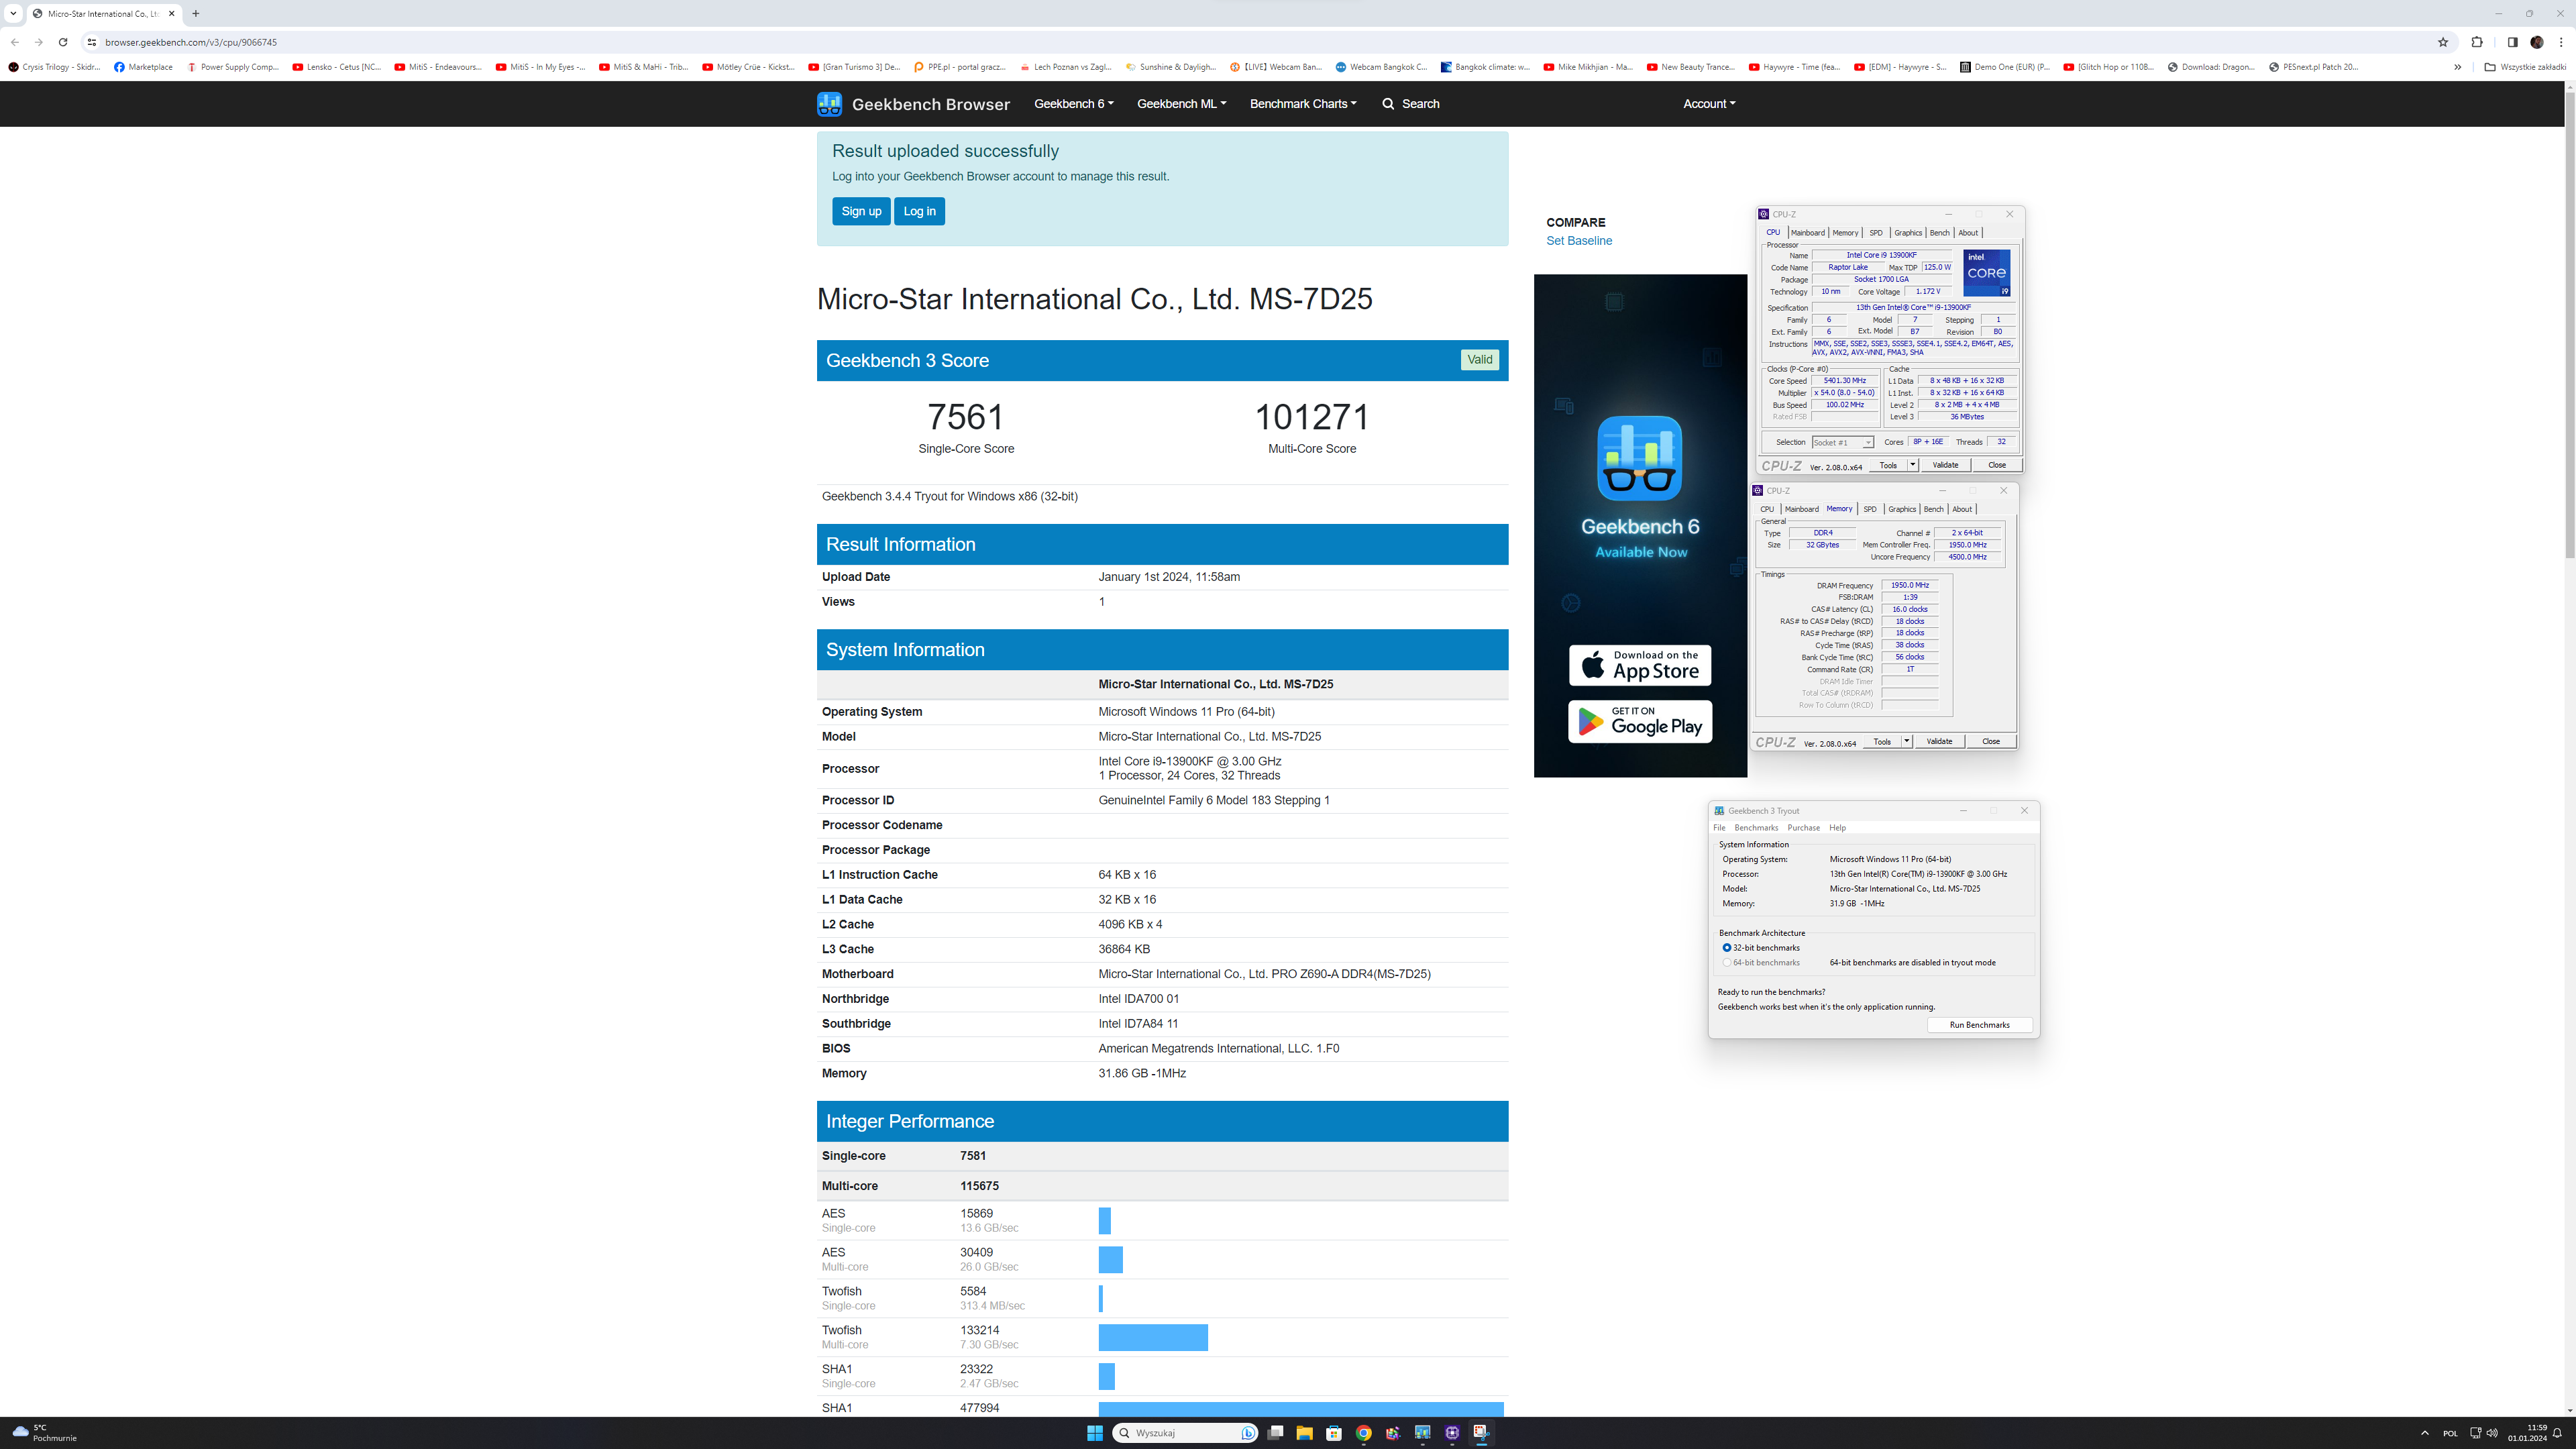The height and width of the screenshot is (1449, 2576).
Task: Open SPD tab in CPU-Z memory window
Action: tap(1870, 509)
